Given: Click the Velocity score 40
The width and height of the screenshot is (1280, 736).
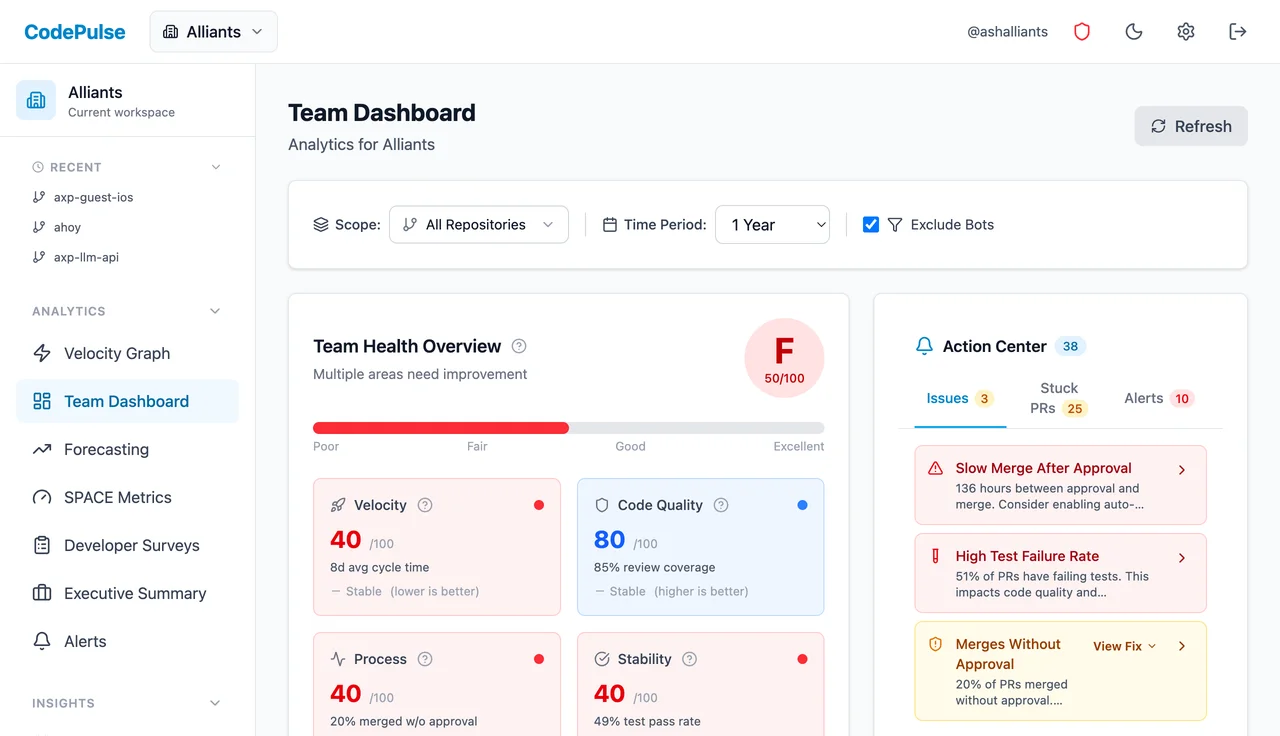Looking at the screenshot, I should click(x=346, y=540).
